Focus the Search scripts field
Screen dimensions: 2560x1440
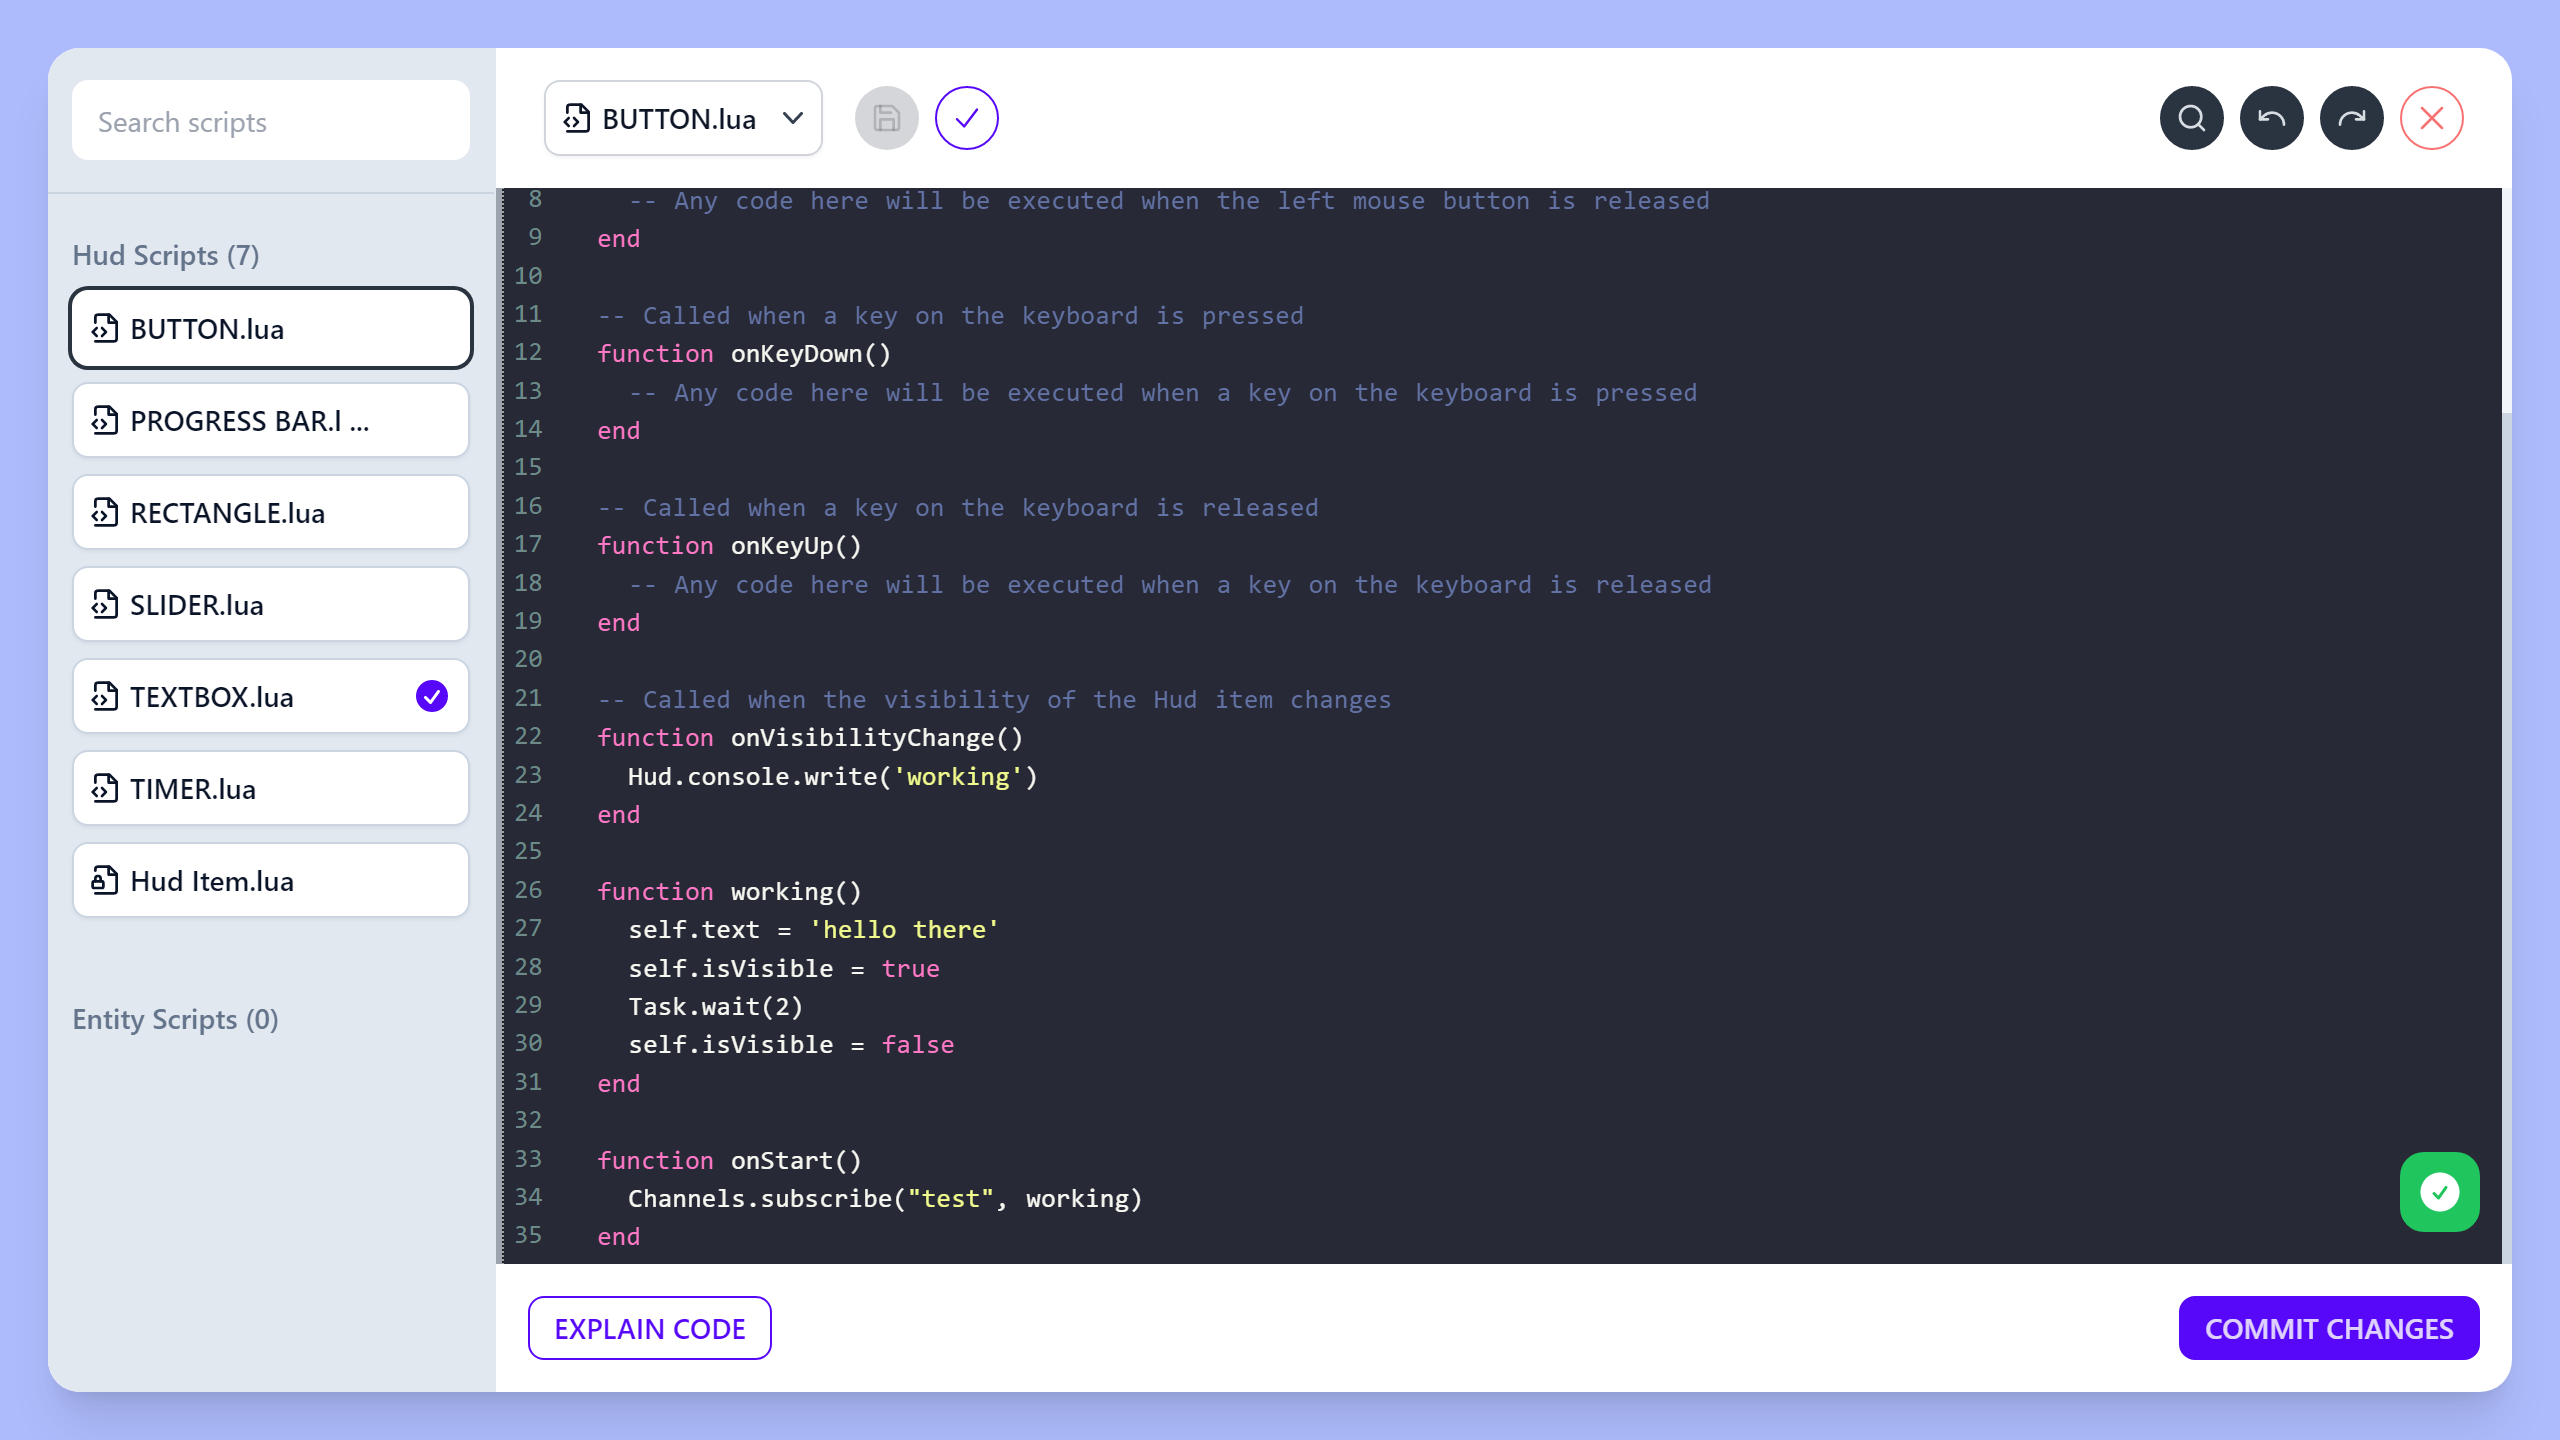point(270,121)
